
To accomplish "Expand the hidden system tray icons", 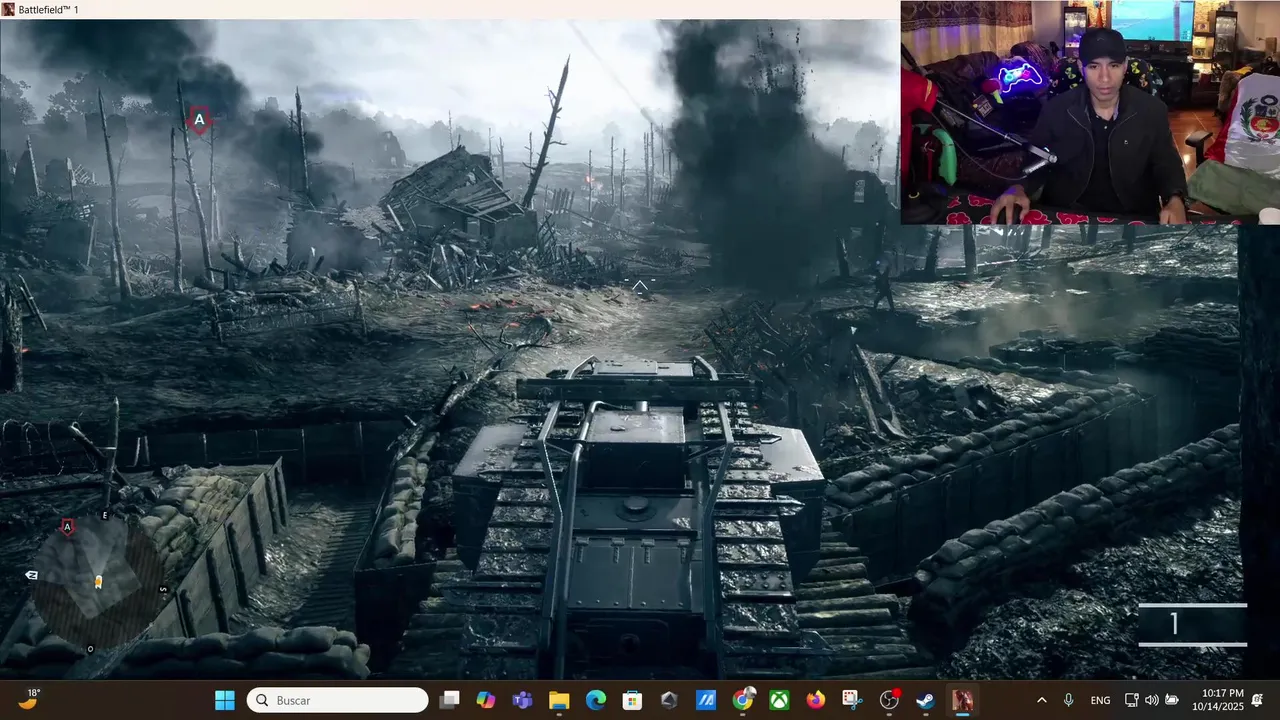I will [x=1042, y=700].
